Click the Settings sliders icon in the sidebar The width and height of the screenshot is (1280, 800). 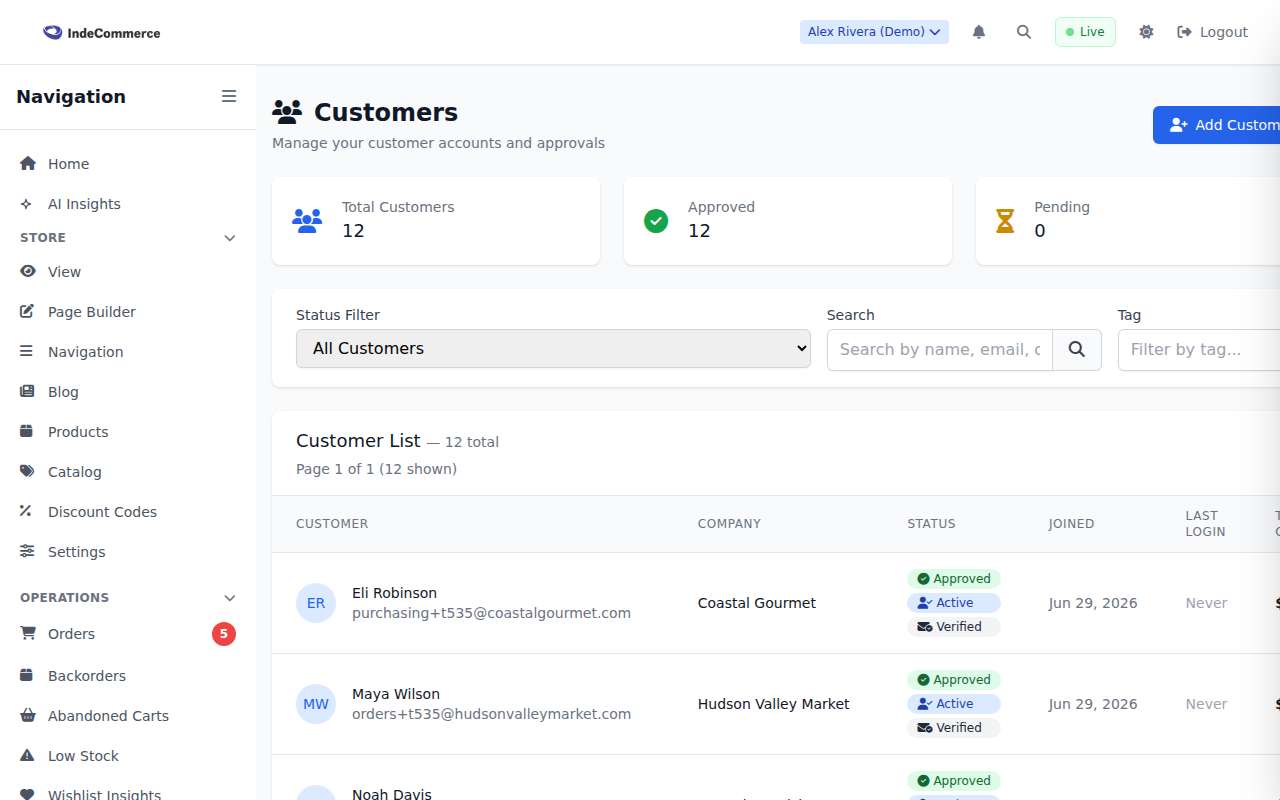click(27, 552)
